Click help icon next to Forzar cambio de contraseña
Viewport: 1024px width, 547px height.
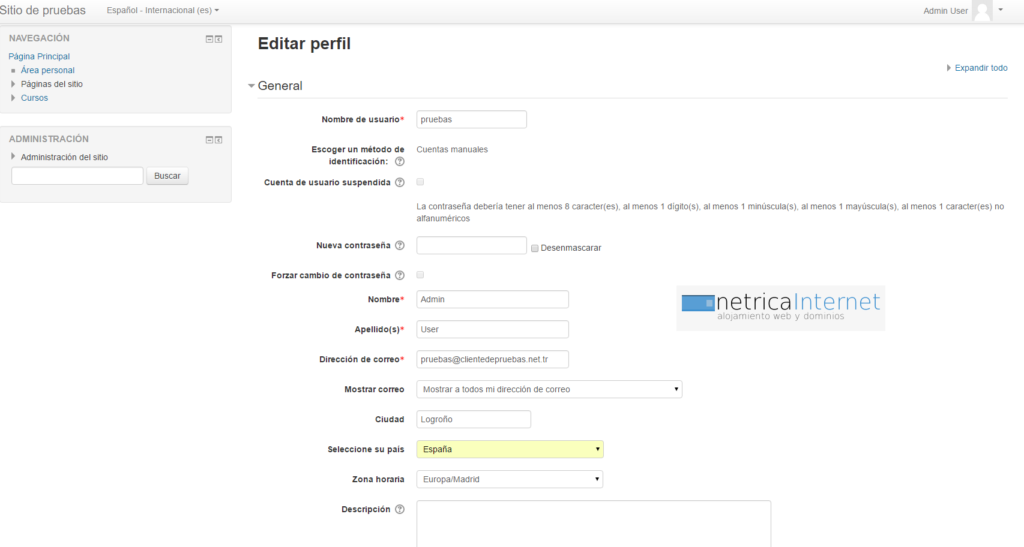pyautogui.click(x=400, y=275)
